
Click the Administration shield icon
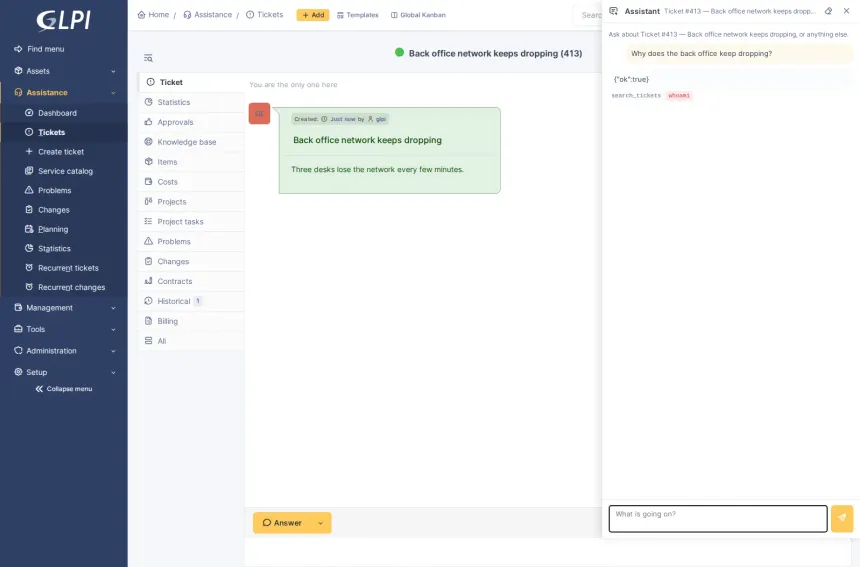(19, 350)
